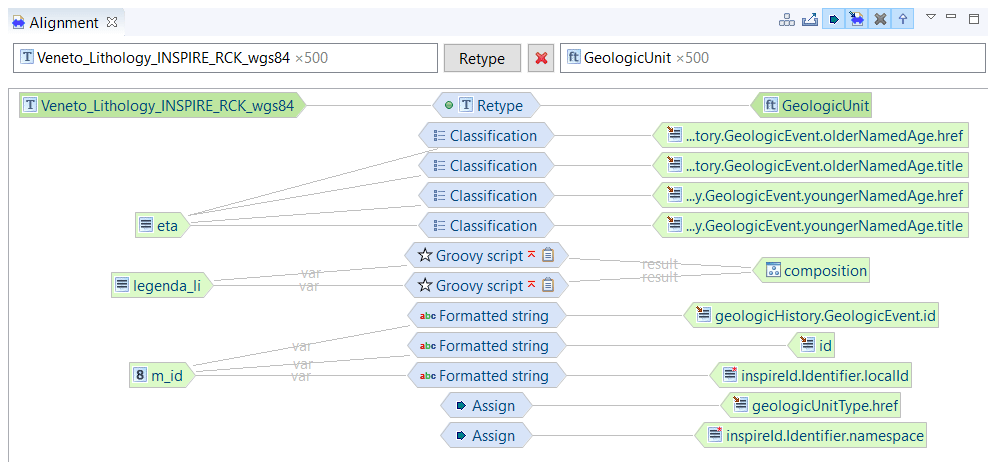Click the geologicUnitType.href Assign cell

485,406
